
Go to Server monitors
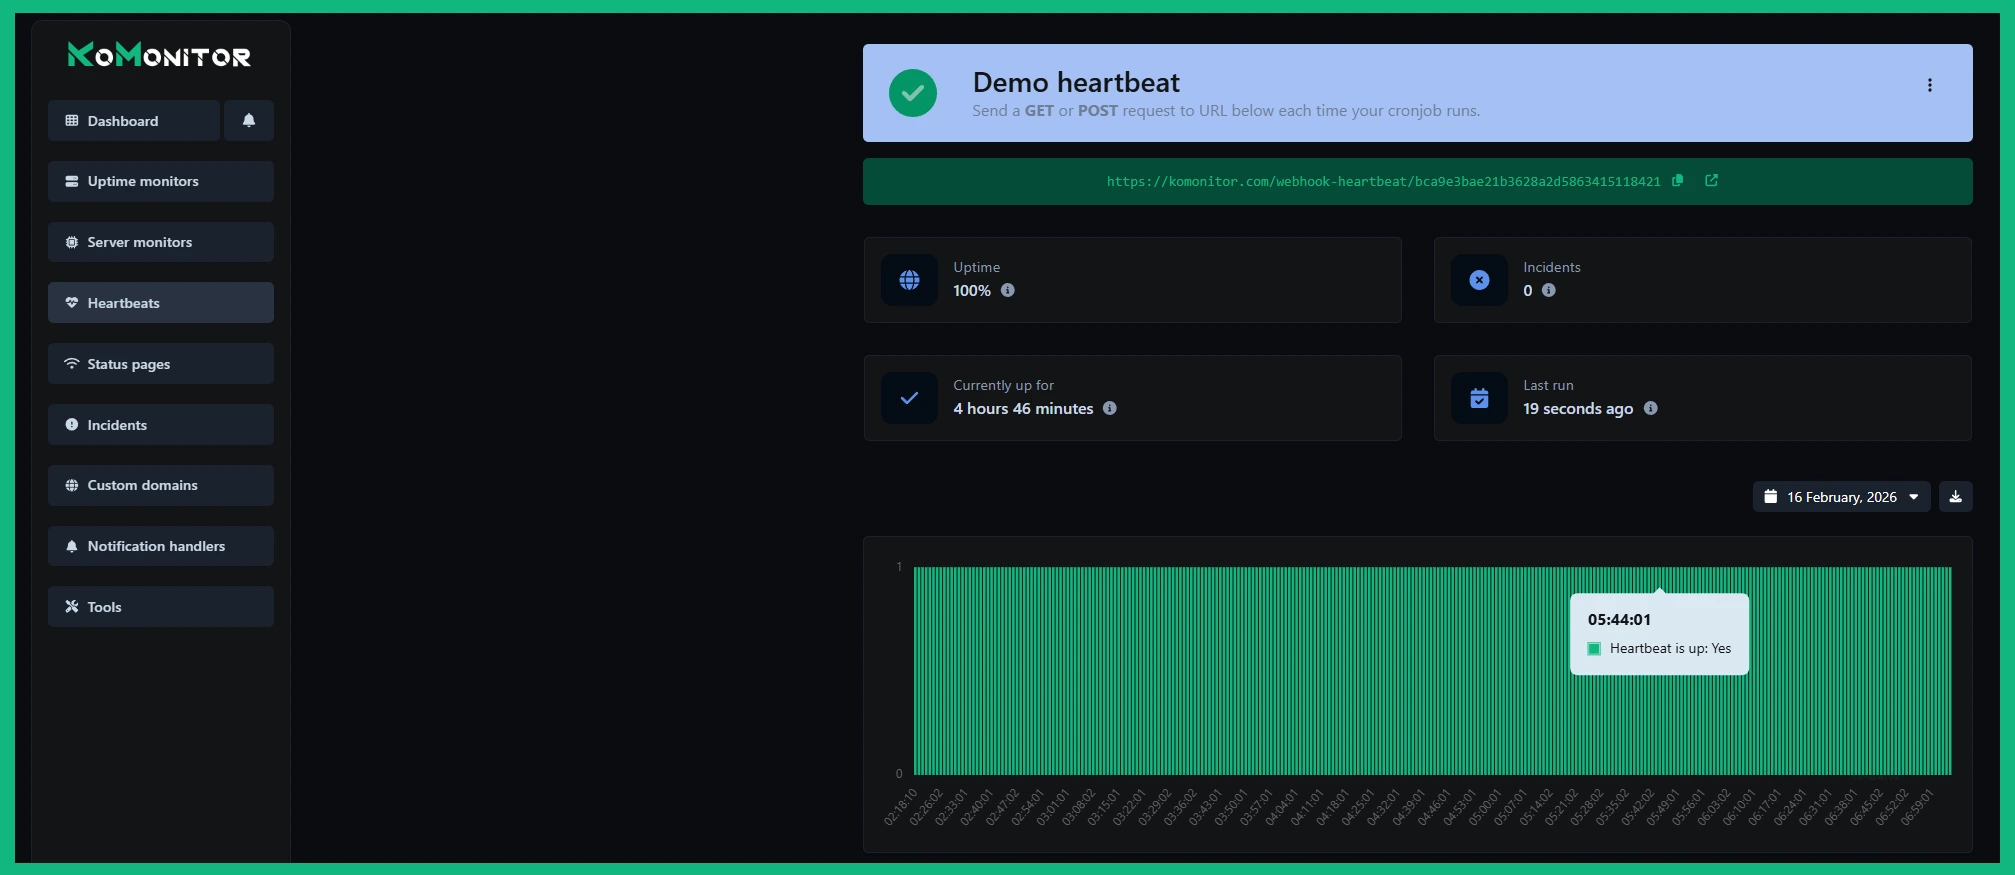click(161, 242)
